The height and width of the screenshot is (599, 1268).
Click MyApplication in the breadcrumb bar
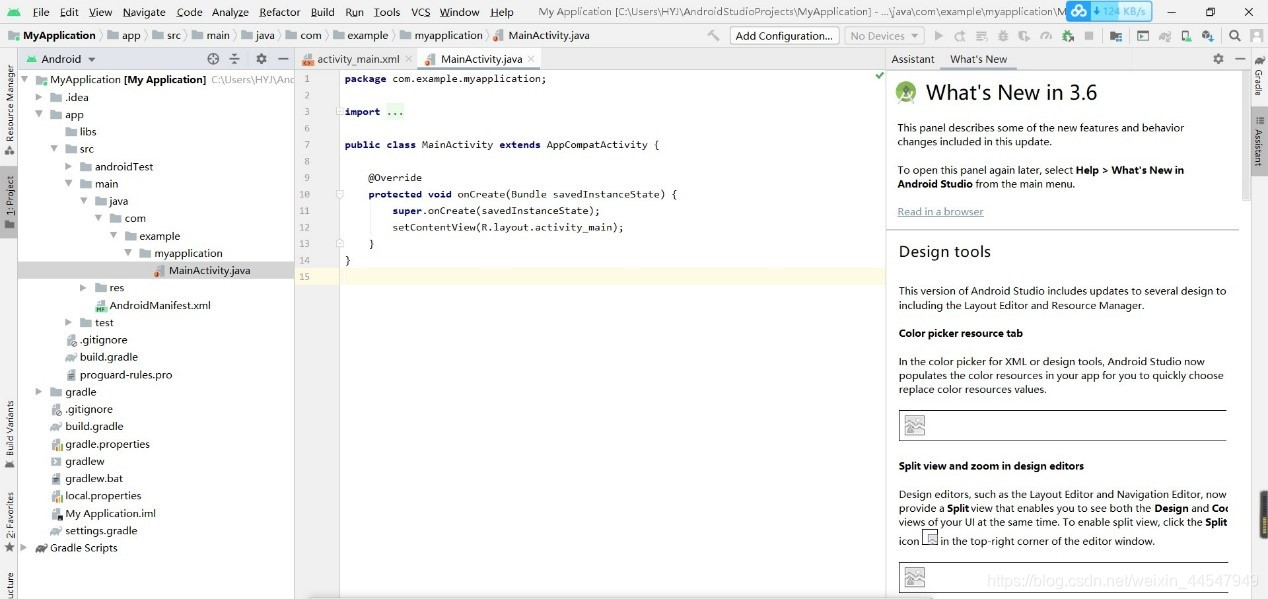coord(59,35)
